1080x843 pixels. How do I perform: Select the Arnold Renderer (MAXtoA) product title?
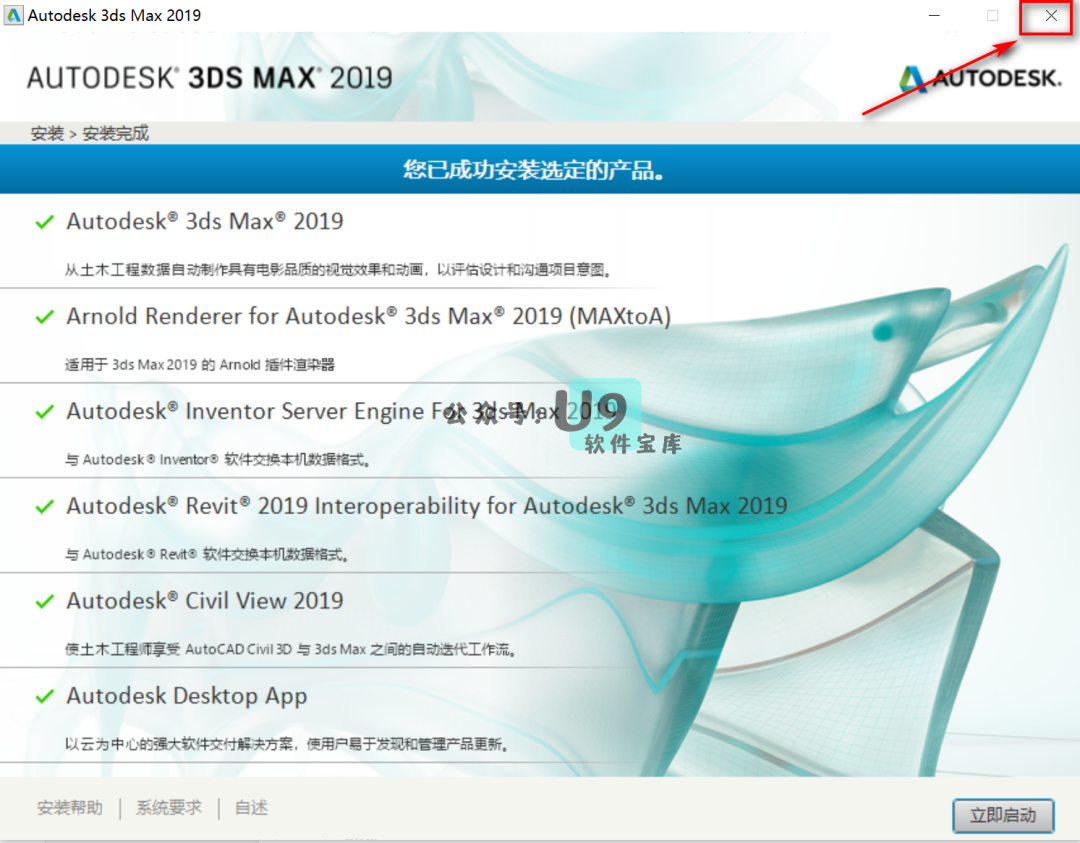click(368, 316)
